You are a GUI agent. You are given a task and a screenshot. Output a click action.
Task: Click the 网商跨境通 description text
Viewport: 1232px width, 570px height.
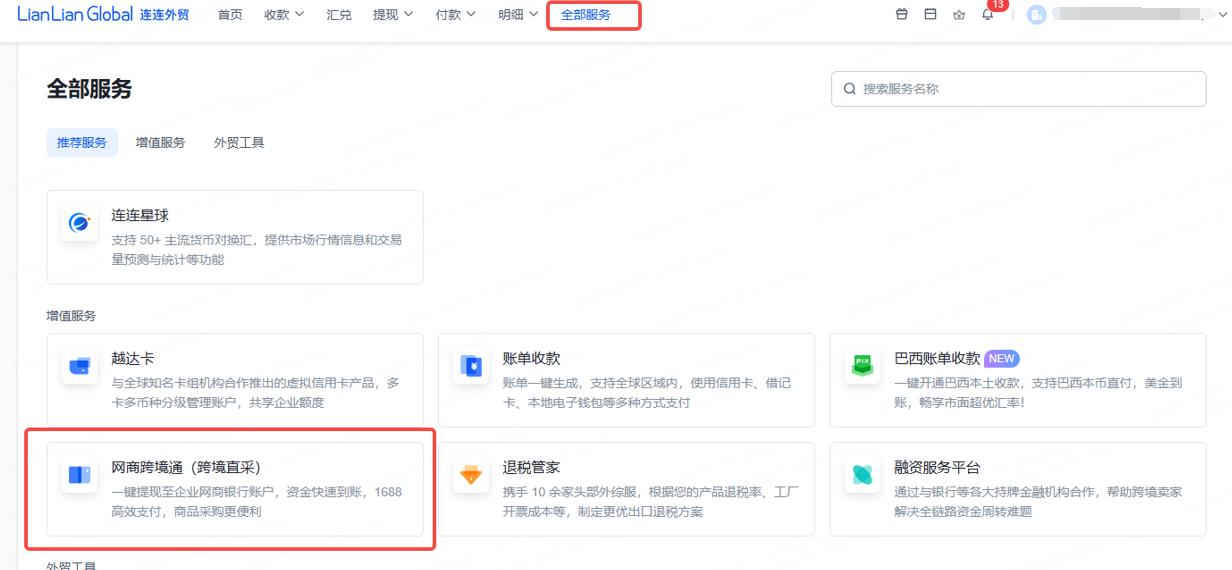[x=257, y=502]
